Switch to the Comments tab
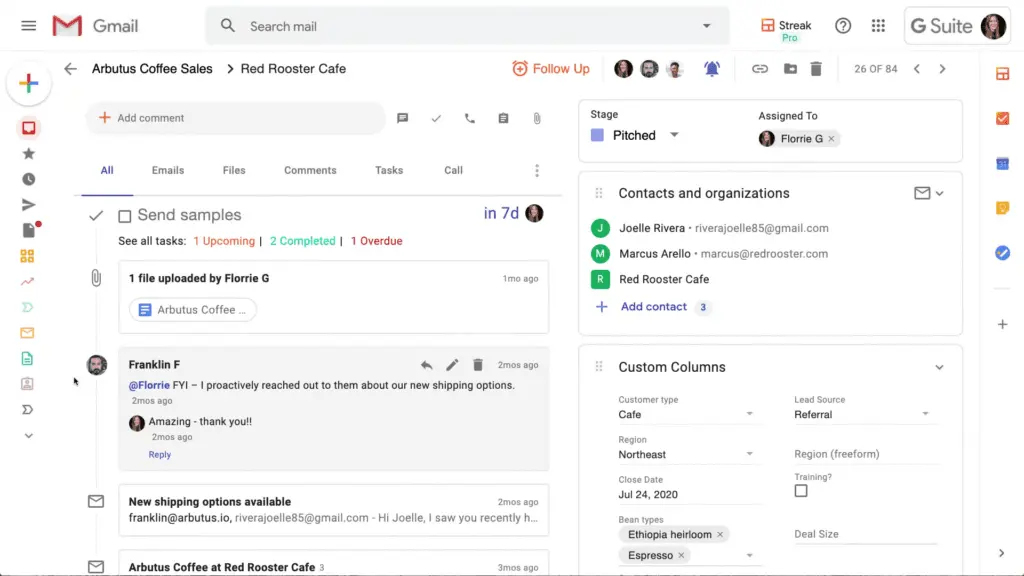The height and width of the screenshot is (576, 1024). (310, 170)
